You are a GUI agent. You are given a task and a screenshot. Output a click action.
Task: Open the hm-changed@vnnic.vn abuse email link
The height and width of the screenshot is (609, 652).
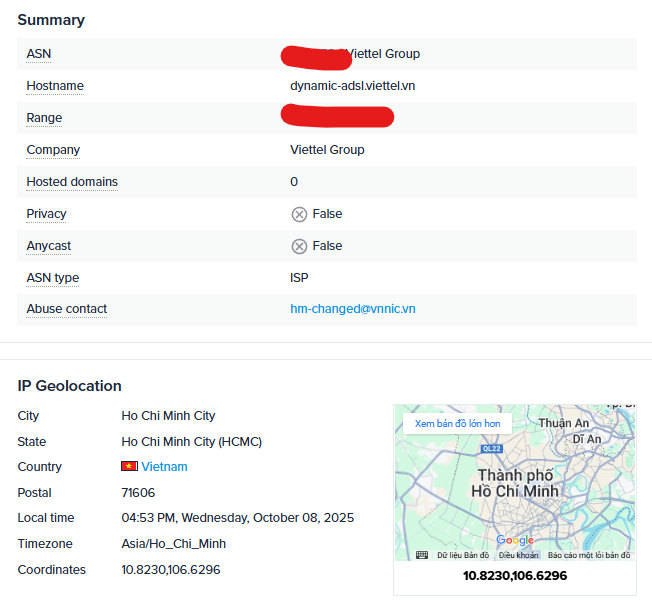pos(353,309)
